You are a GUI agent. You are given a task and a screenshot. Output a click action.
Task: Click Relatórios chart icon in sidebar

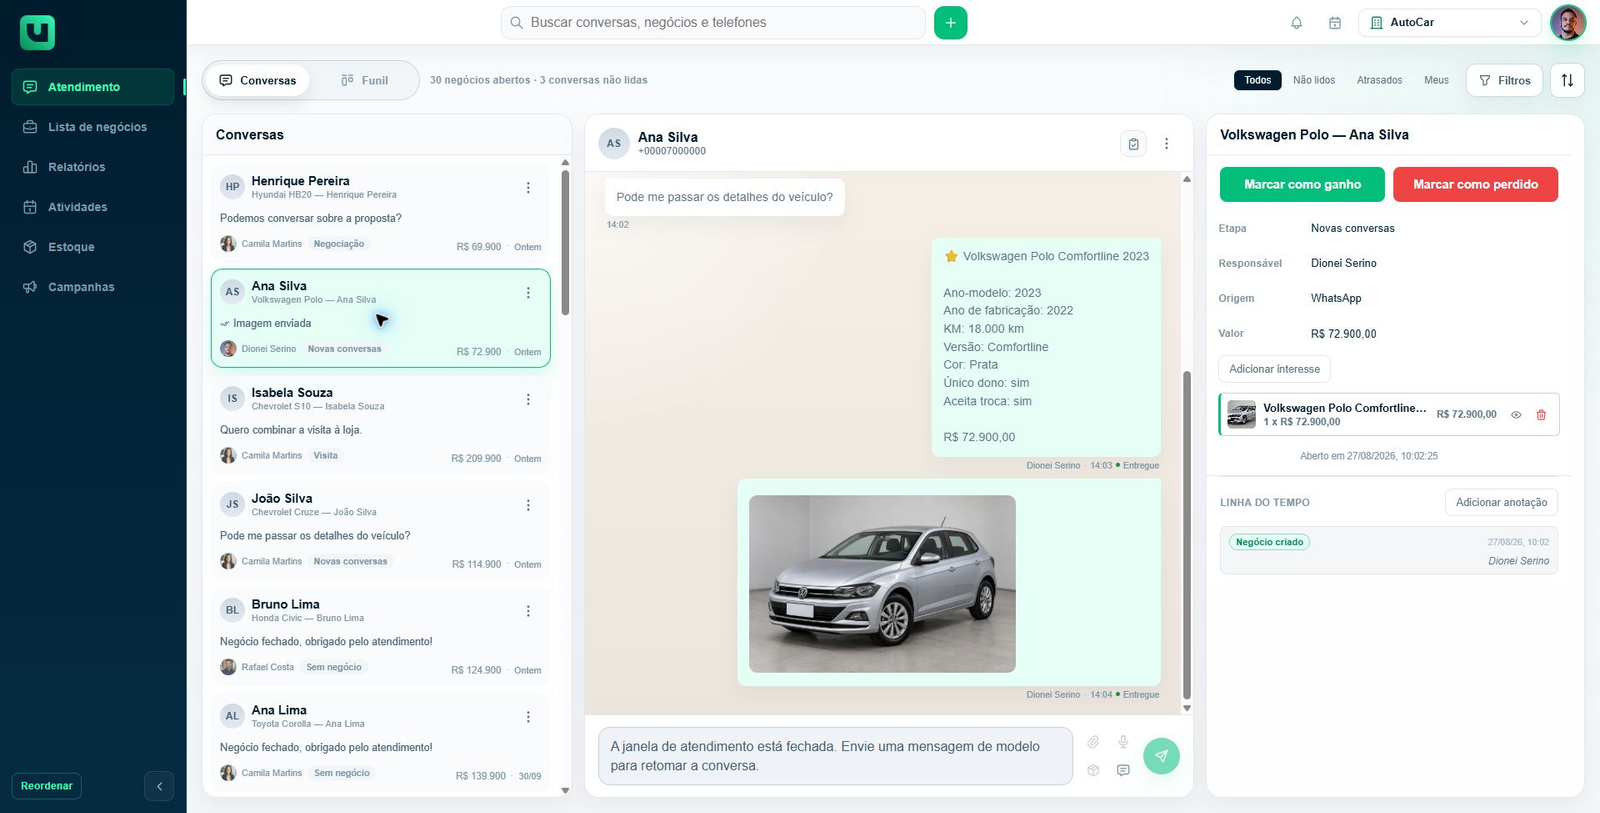30,167
